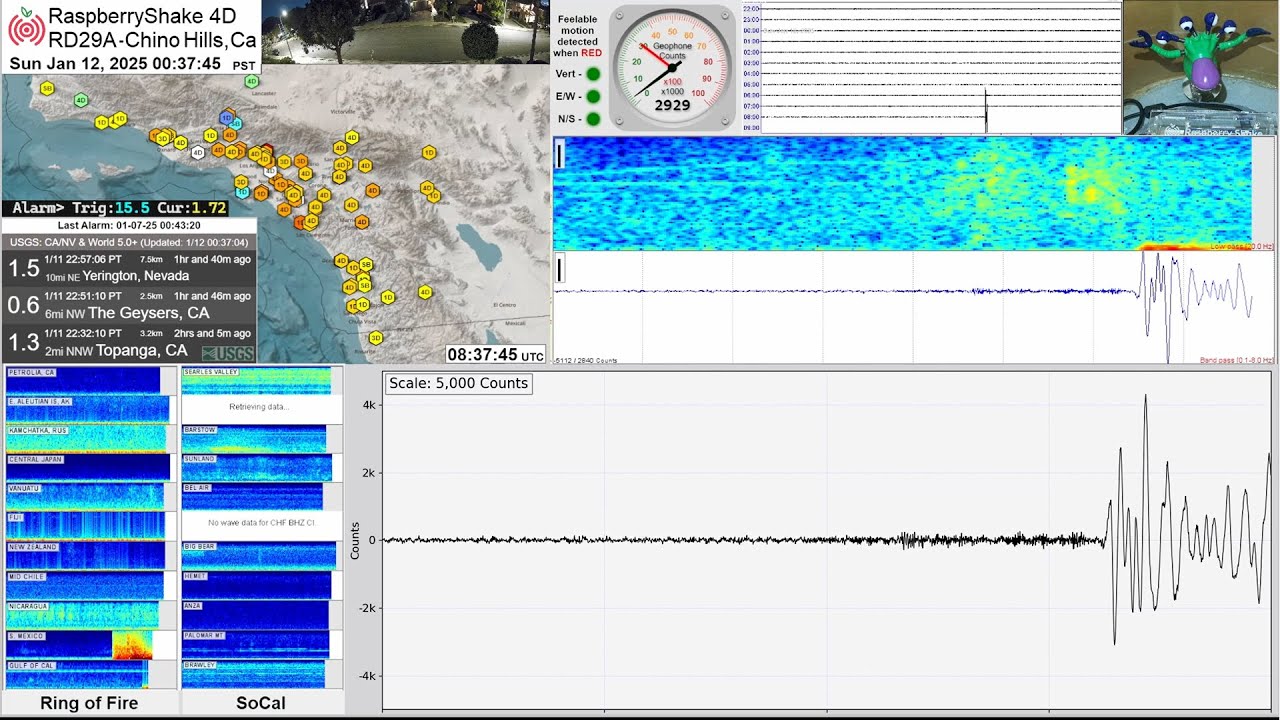
Task: Select the 5B marker at top-left coastline
Action: click(x=47, y=88)
